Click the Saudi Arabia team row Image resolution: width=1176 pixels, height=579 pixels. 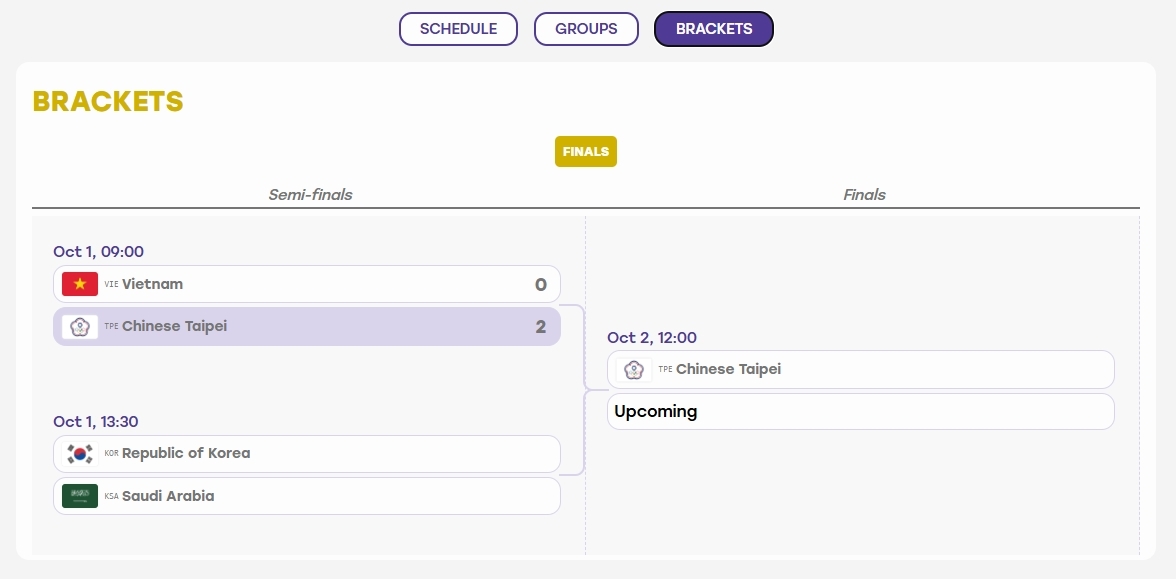[307, 496]
